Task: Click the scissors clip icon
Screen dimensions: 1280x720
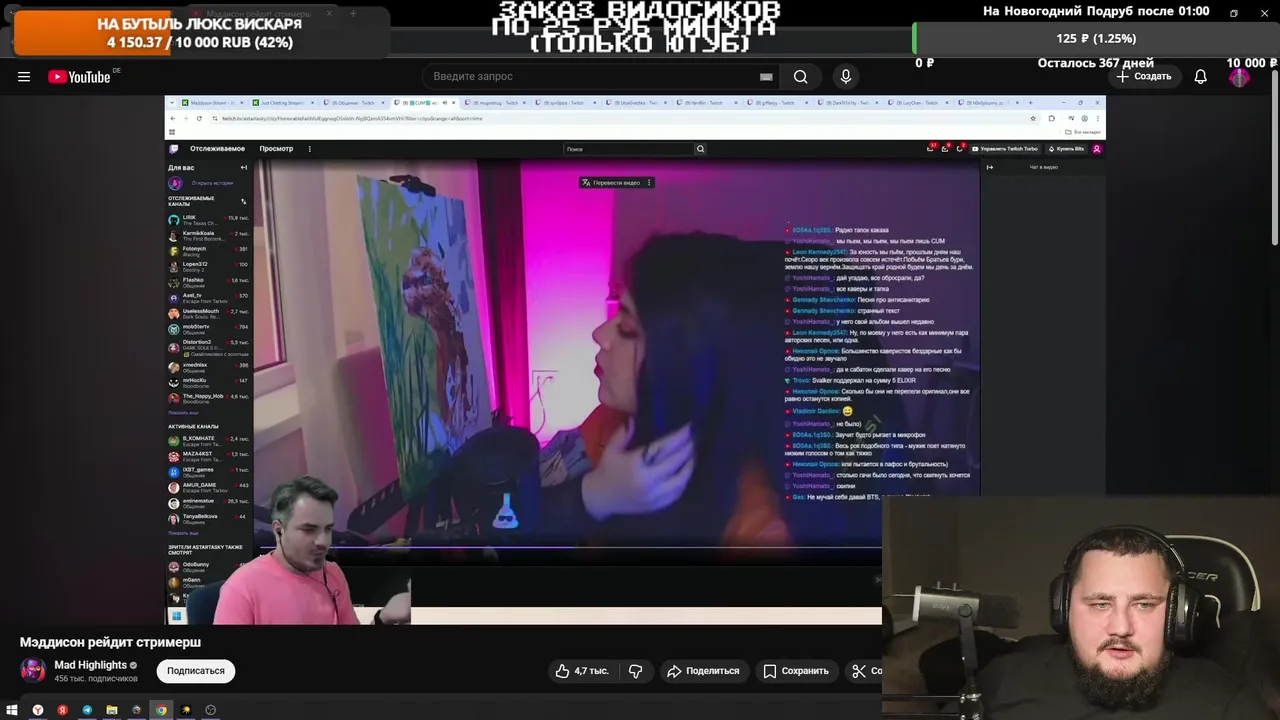Action: click(x=858, y=671)
